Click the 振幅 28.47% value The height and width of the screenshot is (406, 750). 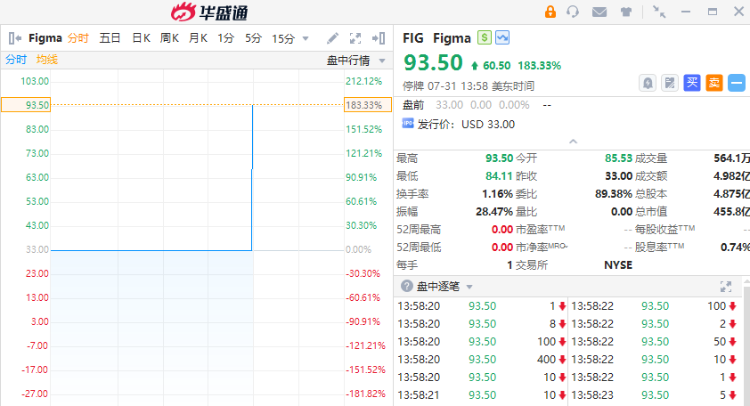pos(494,211)
